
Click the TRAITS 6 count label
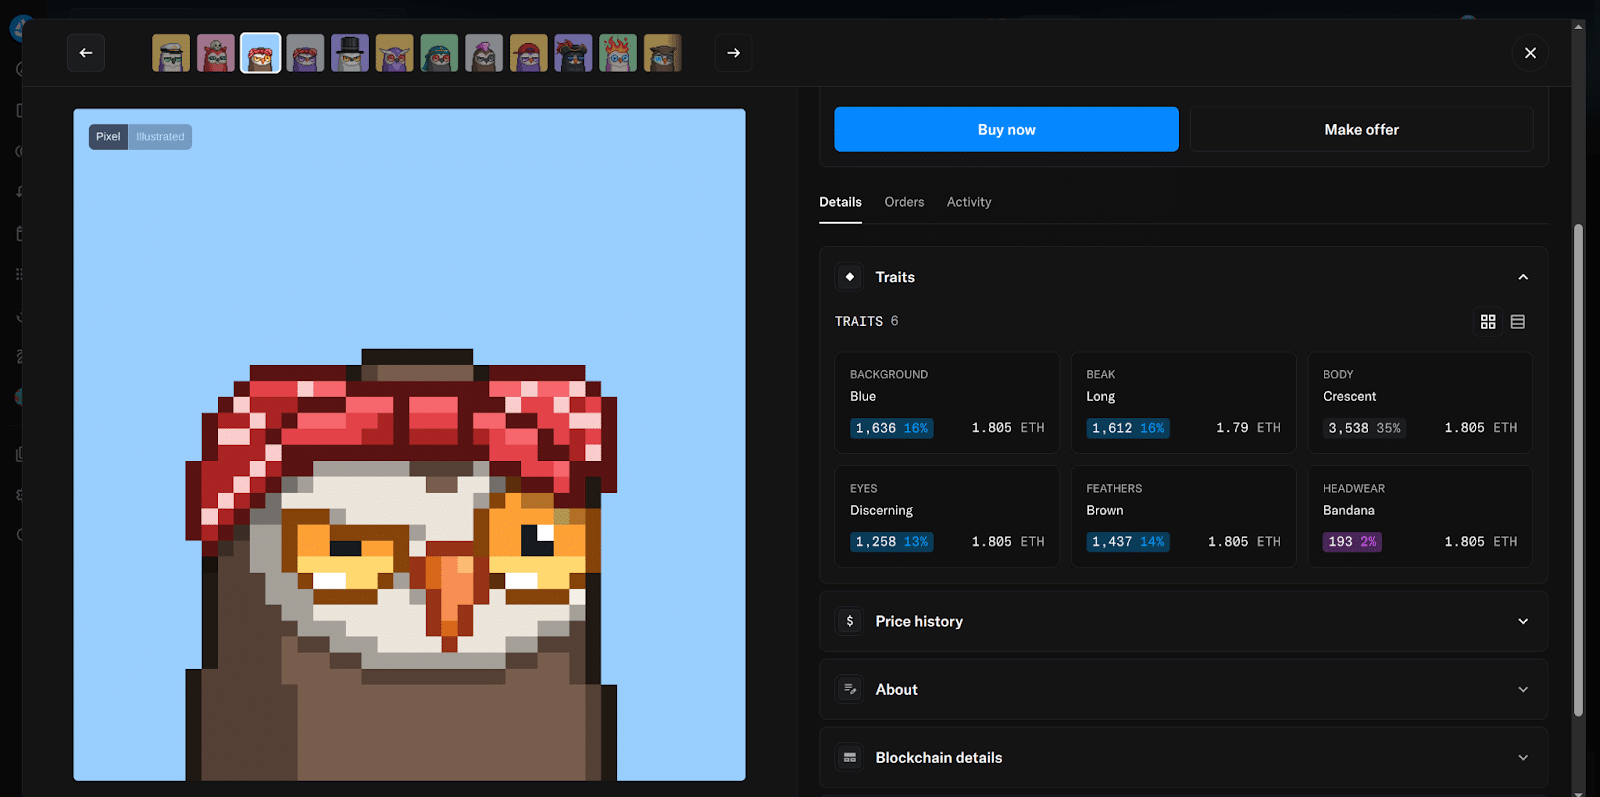867,321
